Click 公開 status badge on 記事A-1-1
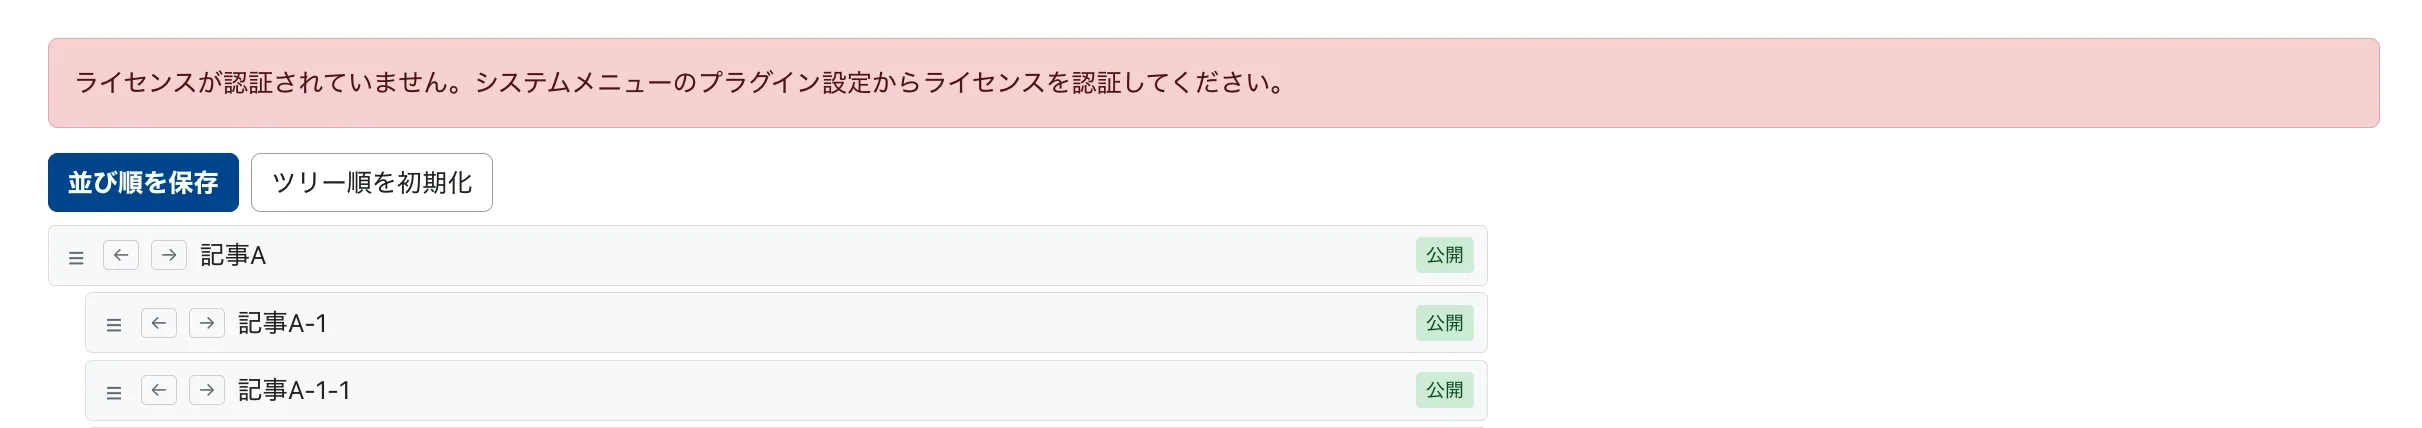Viewport: 2422px width, 428px height. point(1444,390)
